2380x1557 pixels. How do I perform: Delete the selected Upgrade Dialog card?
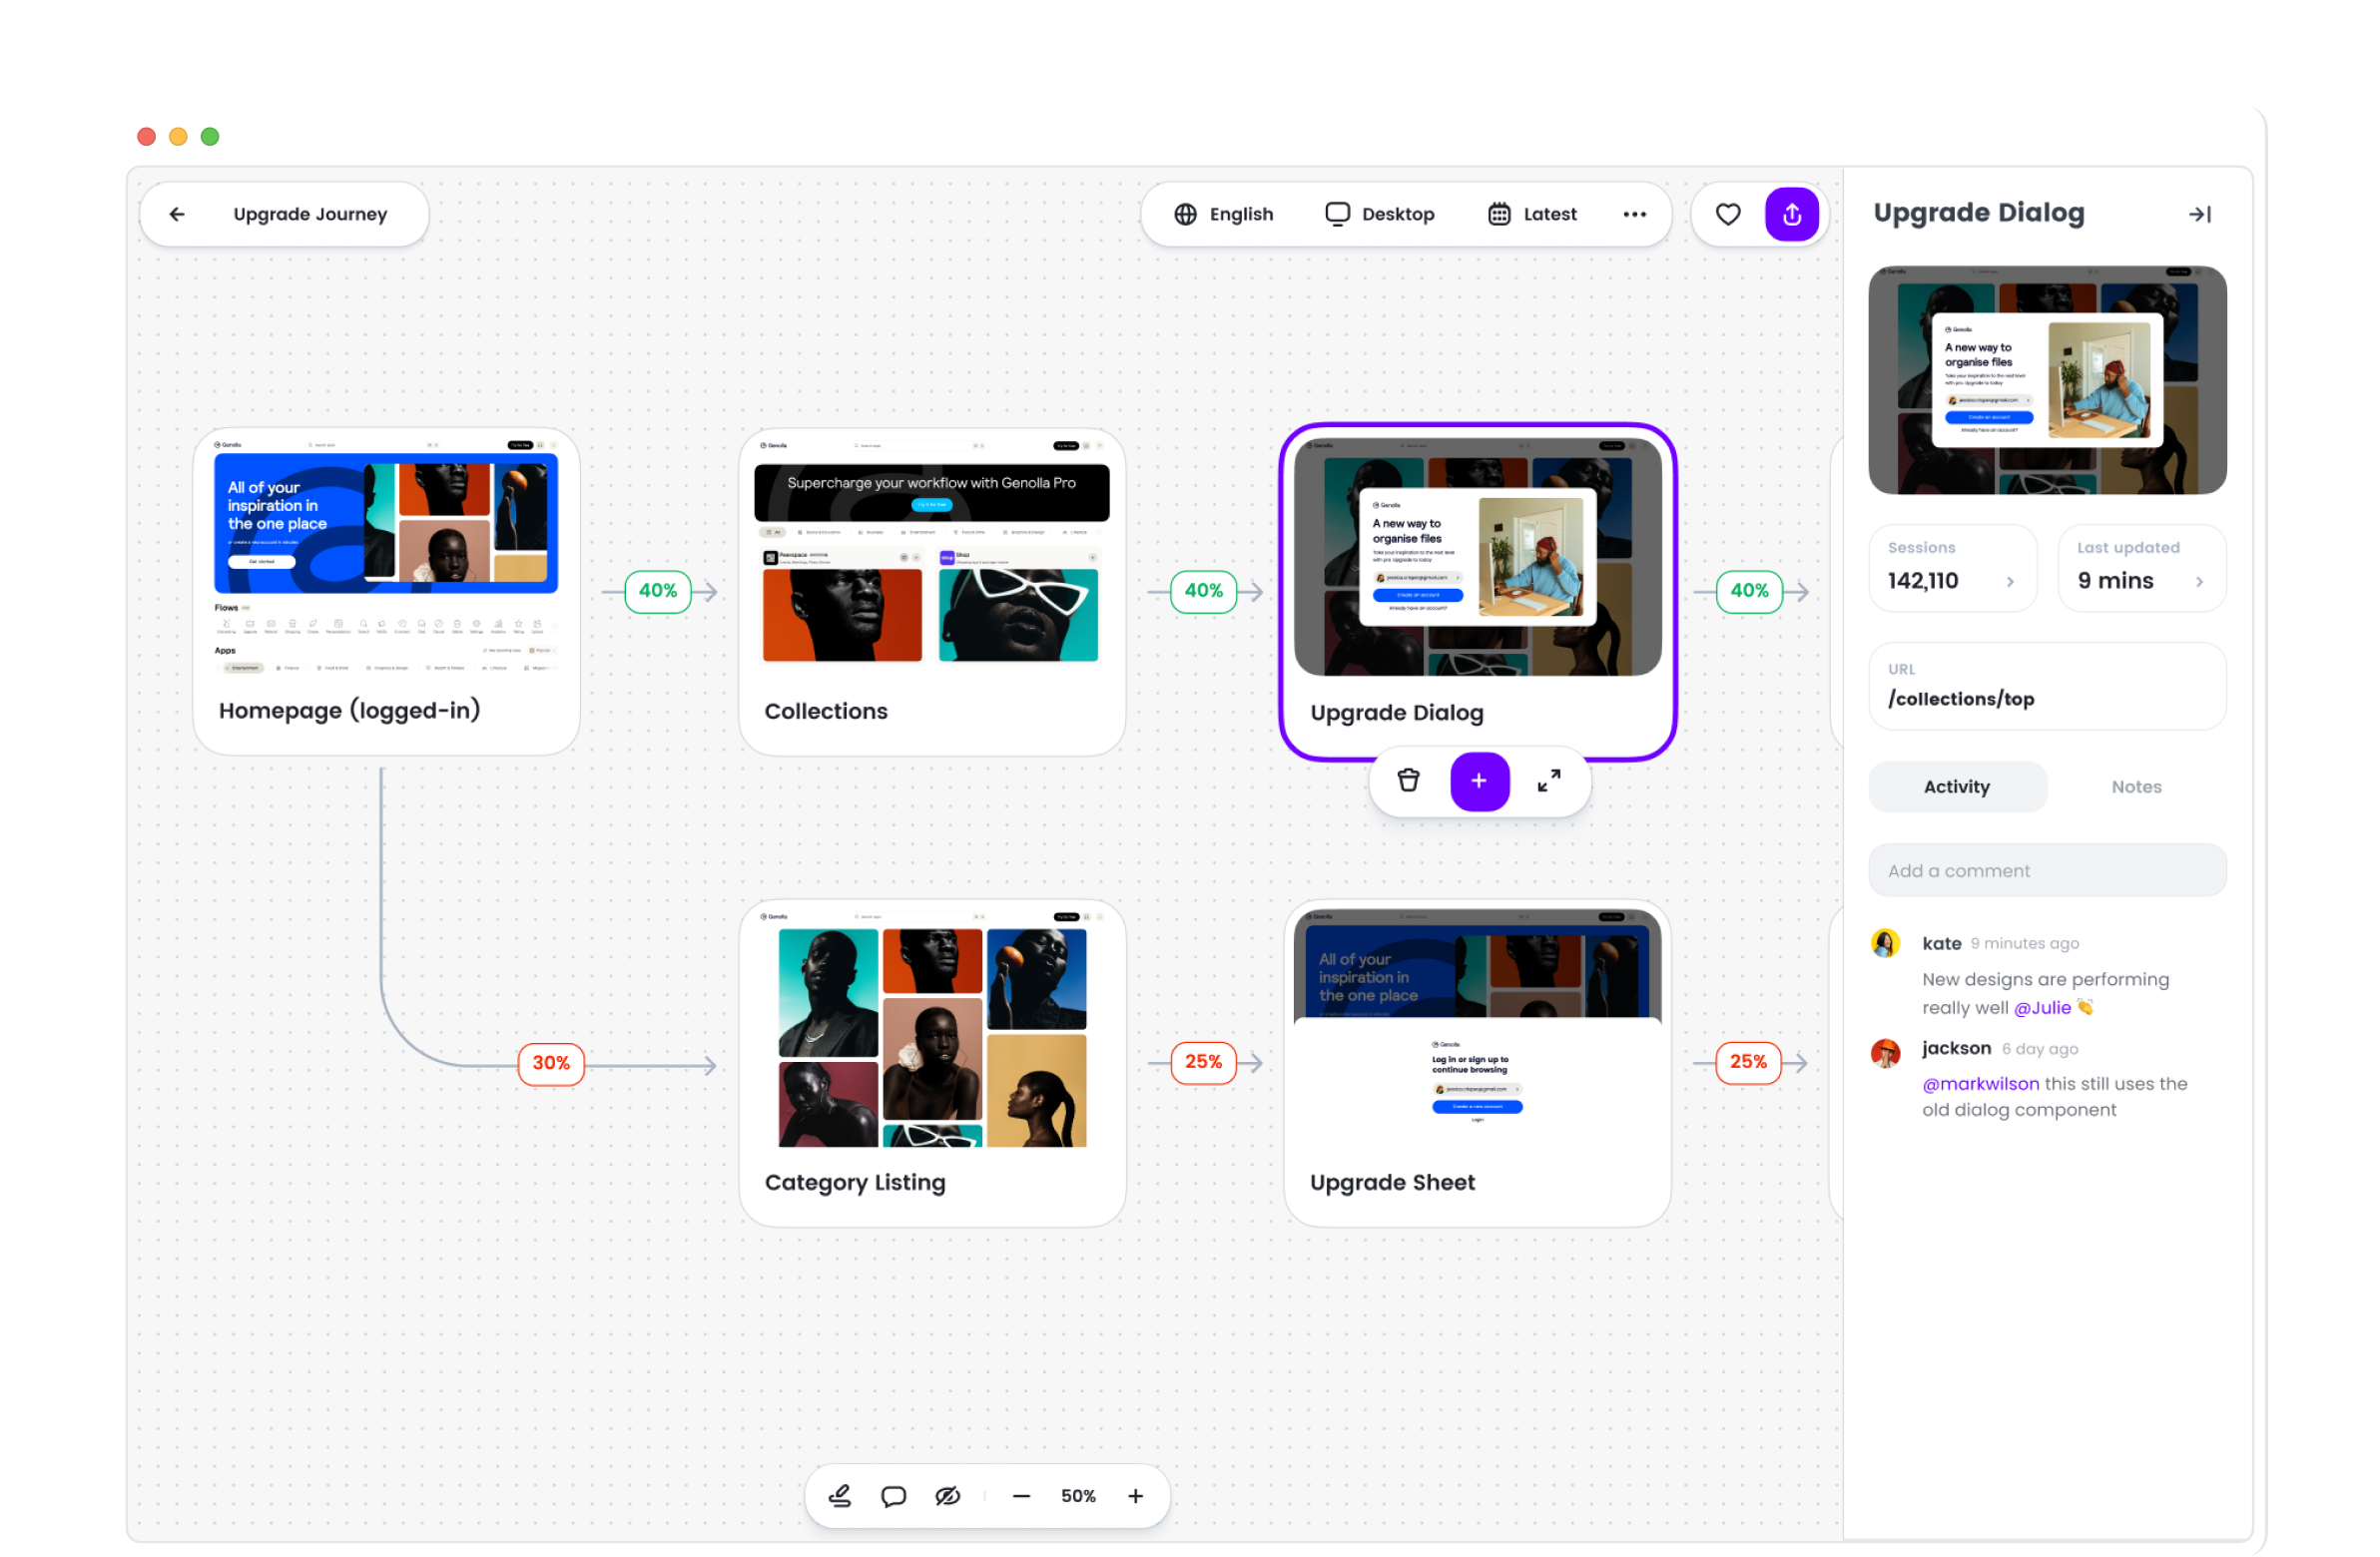[x=1408, y=781]
